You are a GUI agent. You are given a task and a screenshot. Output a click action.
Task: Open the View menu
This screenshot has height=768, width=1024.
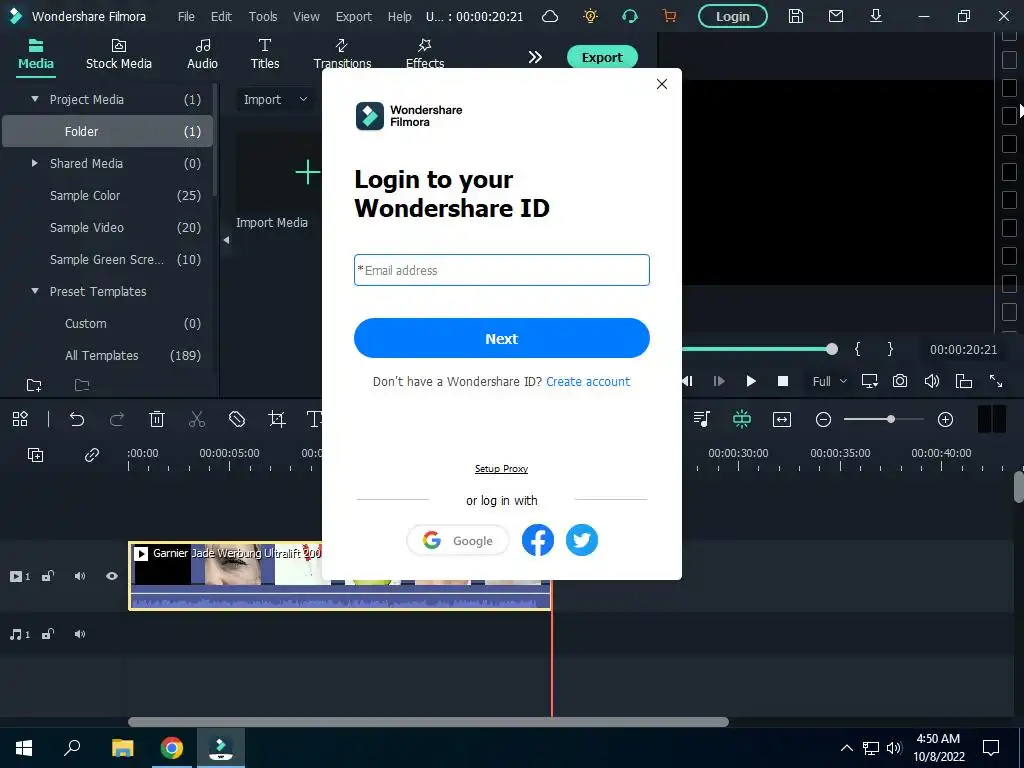(306, 16)
